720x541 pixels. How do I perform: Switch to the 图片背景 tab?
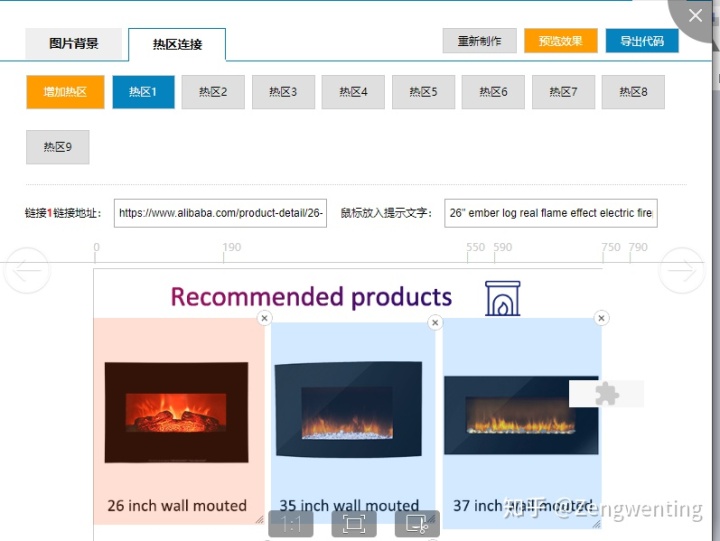[x=74, y=44]
